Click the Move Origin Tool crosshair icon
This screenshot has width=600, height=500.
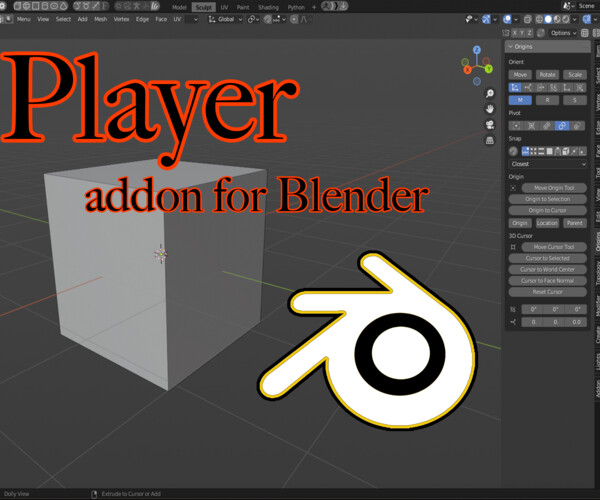513,188
